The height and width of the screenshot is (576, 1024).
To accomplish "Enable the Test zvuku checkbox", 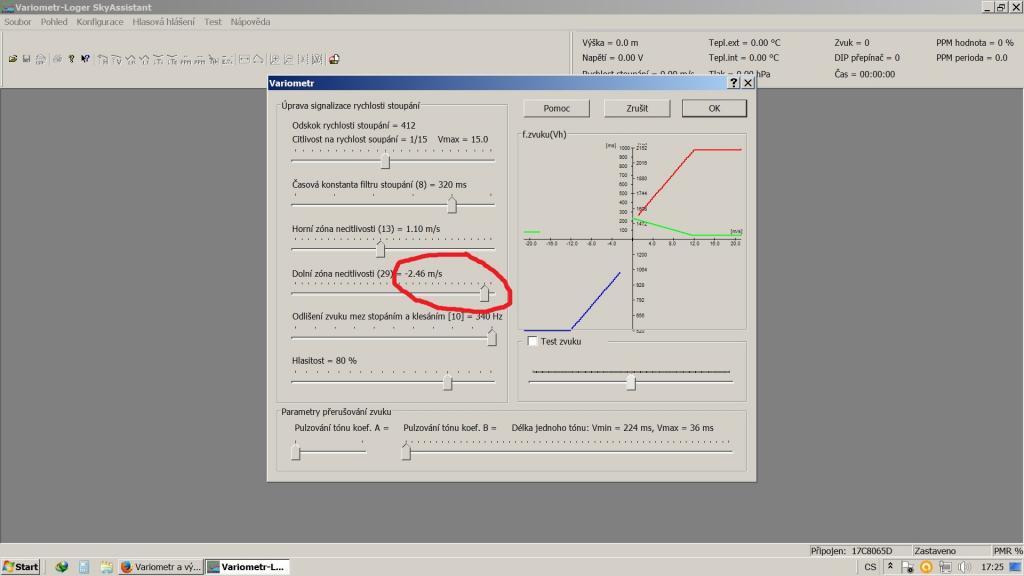I will (x=532, y=342).
